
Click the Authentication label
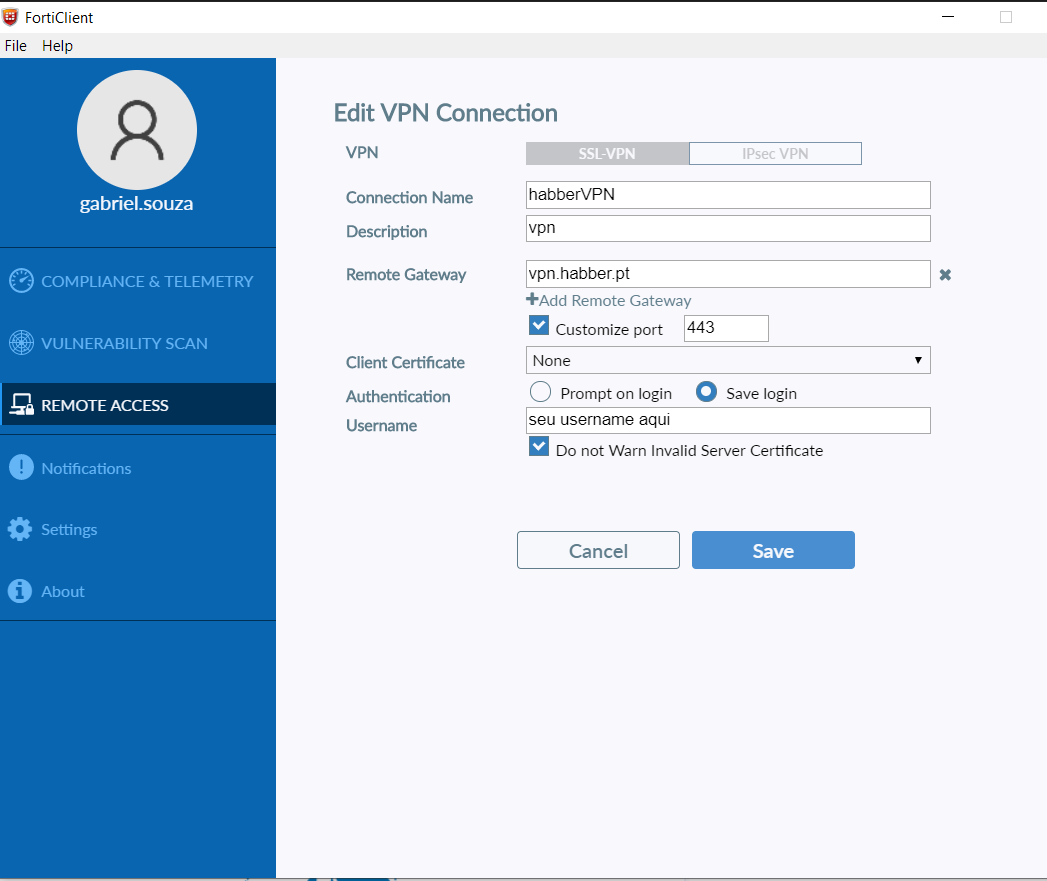pyautogui.click(x=398, y=397)
